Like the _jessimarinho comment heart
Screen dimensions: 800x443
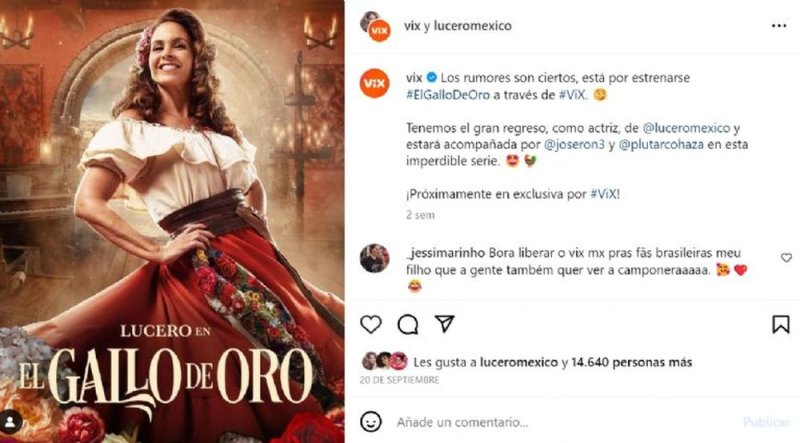pos(786,258)
